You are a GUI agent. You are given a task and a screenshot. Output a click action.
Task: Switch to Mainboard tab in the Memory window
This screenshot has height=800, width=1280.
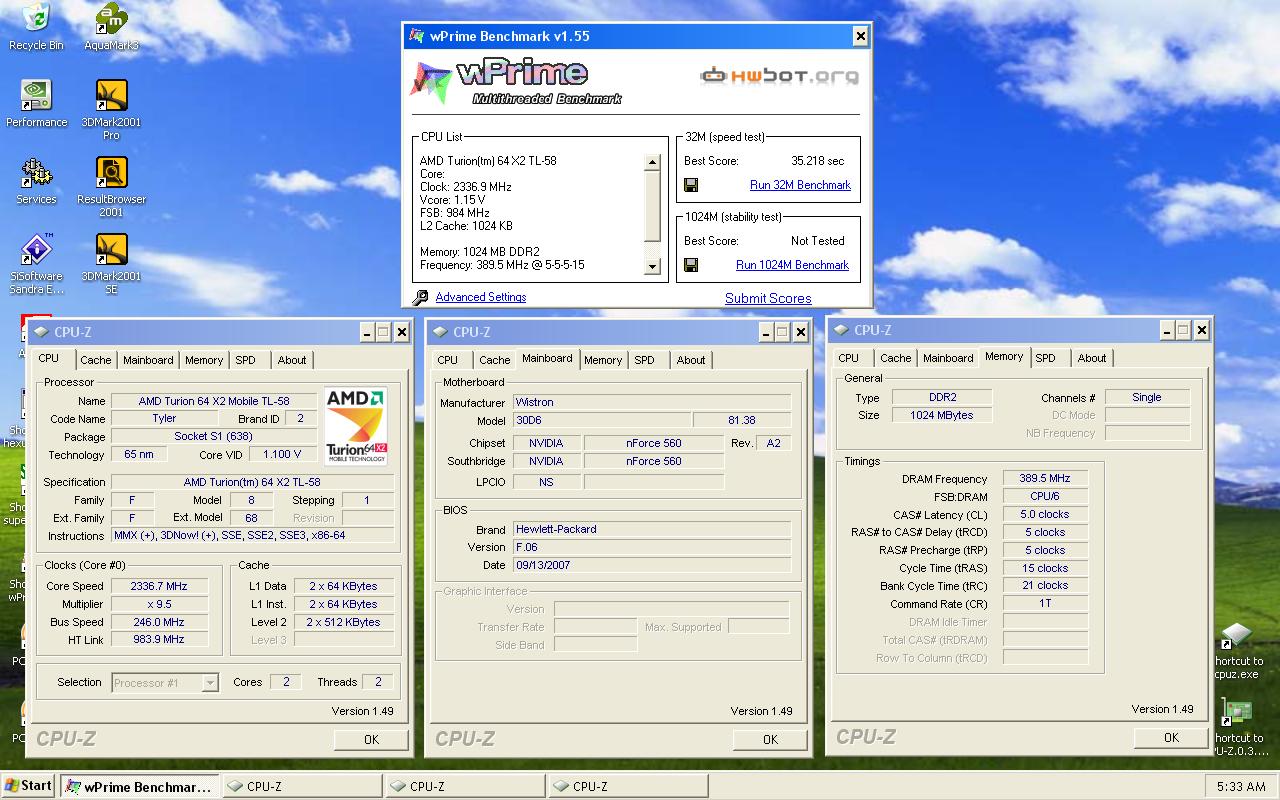point(948,358)
